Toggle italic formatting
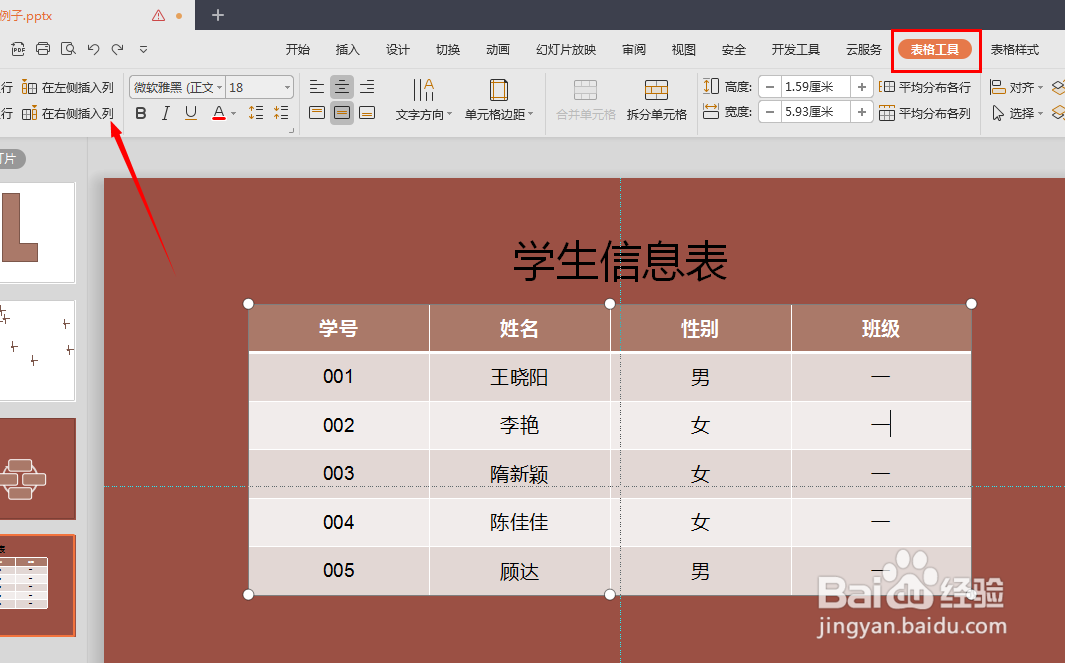1065x663 pixels. pos(165,113)
